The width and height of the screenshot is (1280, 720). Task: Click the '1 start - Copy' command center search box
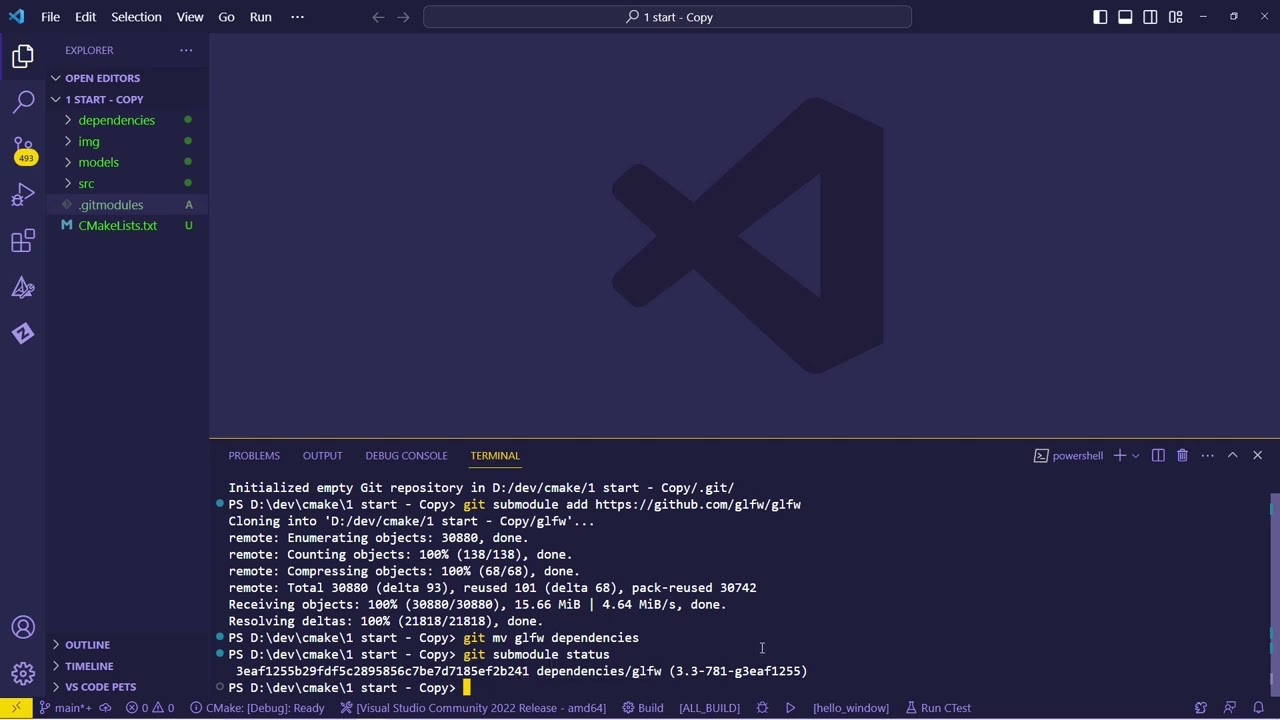tap(667, 17)
